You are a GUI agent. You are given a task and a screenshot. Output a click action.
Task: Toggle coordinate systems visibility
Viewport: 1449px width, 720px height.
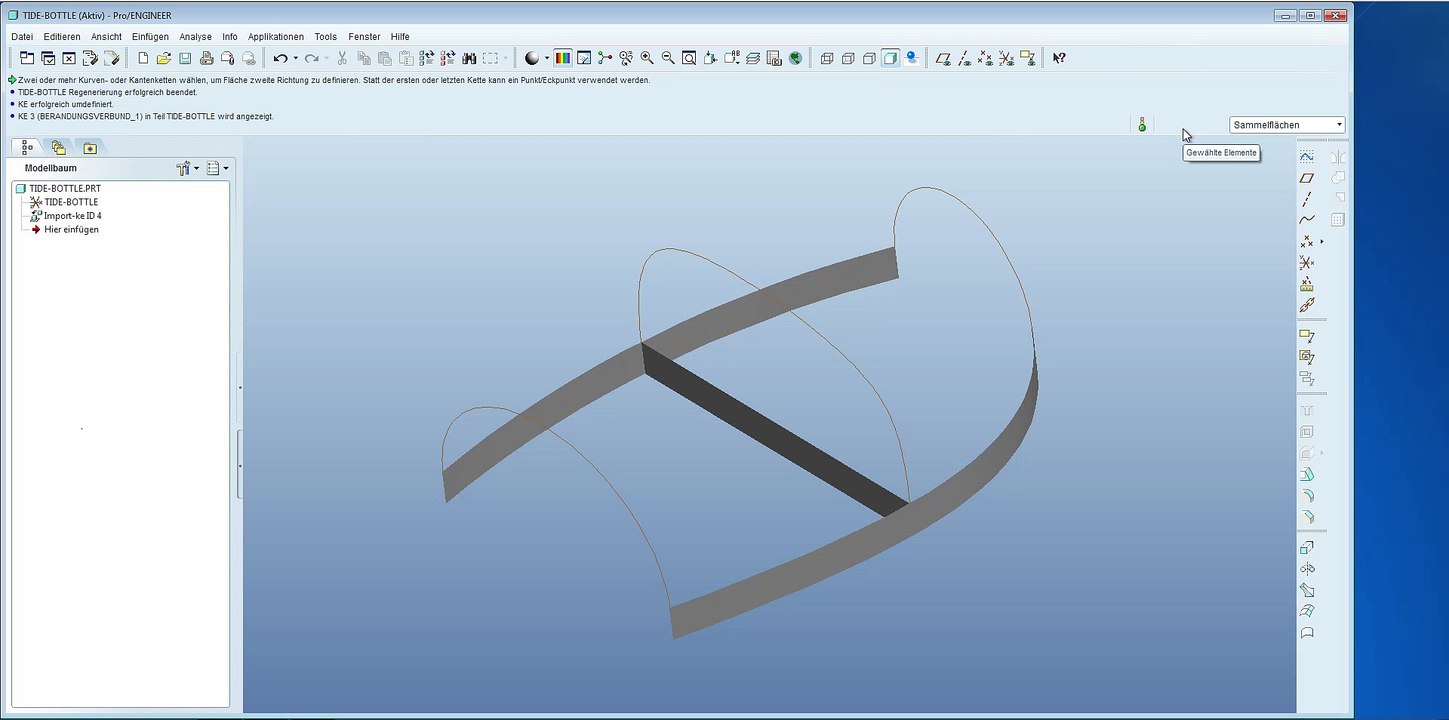click(1006, 58)
